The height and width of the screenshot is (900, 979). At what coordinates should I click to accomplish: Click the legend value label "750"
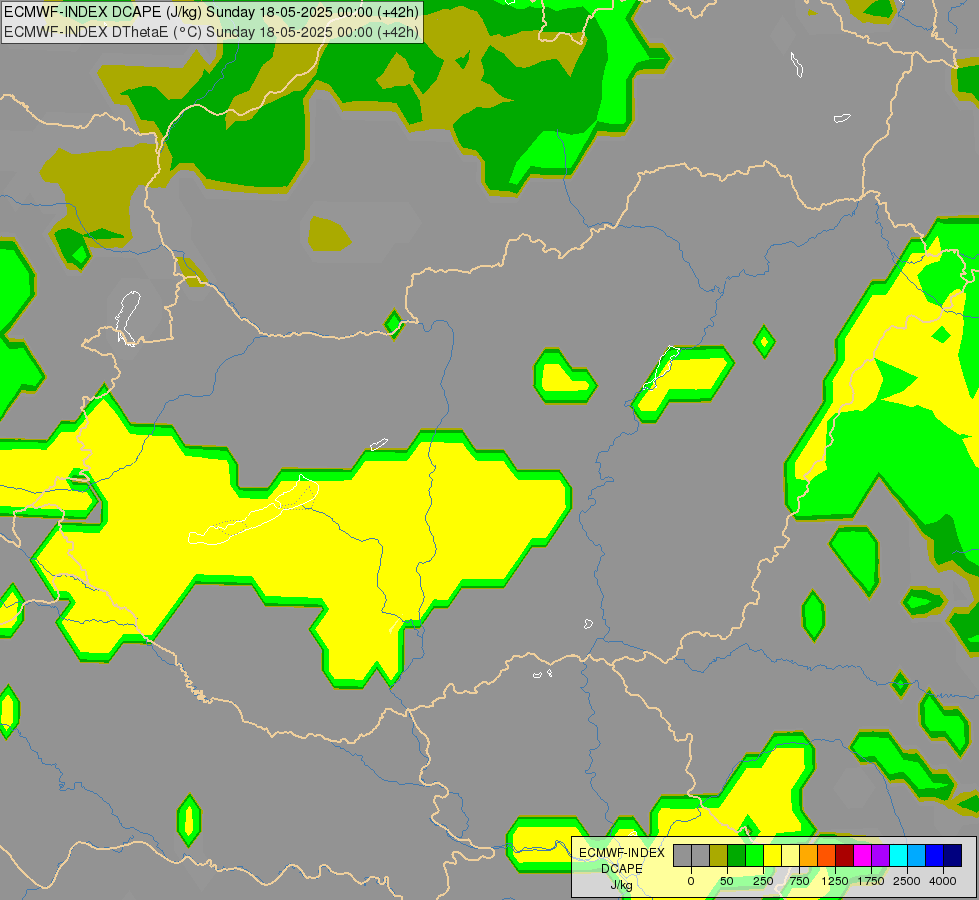point(799,881)
